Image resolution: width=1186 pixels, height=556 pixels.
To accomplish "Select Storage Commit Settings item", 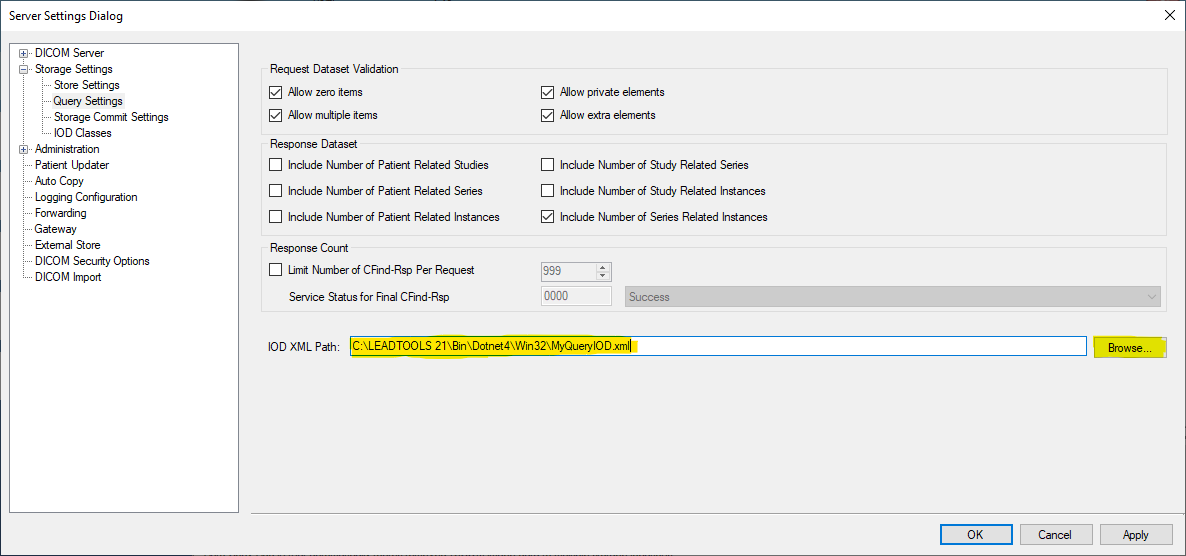I will point(111,117).
